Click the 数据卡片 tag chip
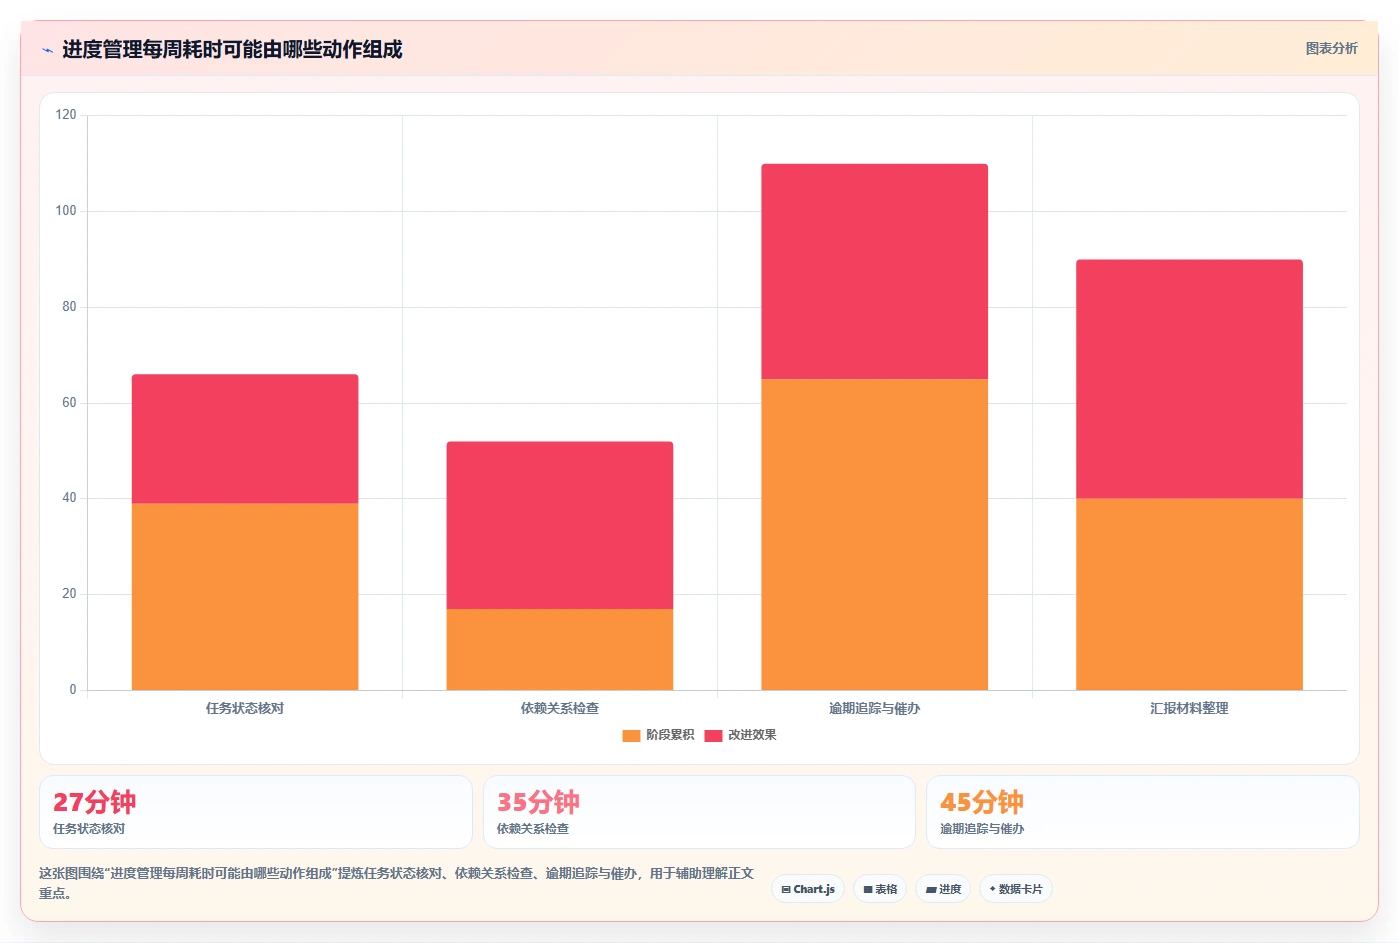Screen dimensions: 1399x943 coord(1015,889)
